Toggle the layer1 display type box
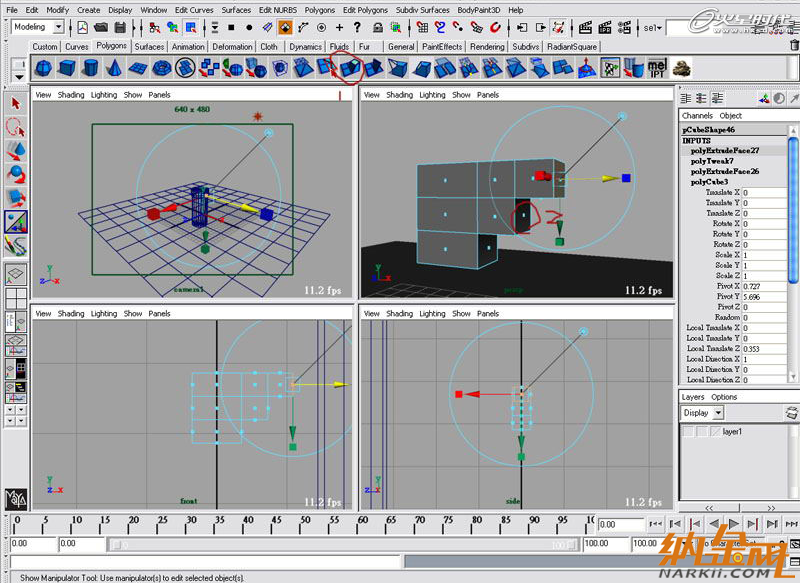The width and height of the screenshot is (800, 583). point(701,431)
